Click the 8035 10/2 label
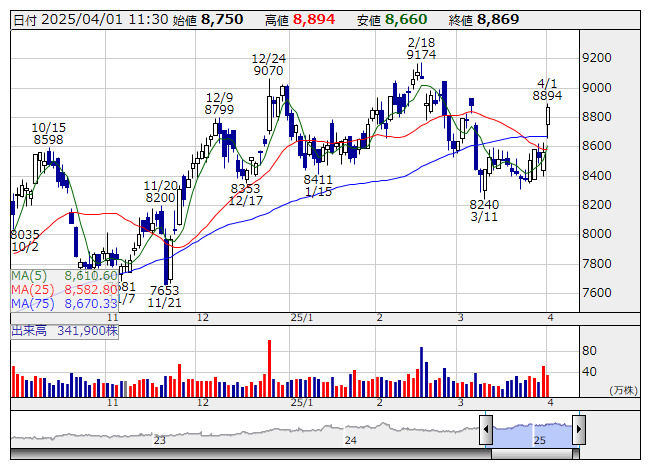 tap(25, 241)
